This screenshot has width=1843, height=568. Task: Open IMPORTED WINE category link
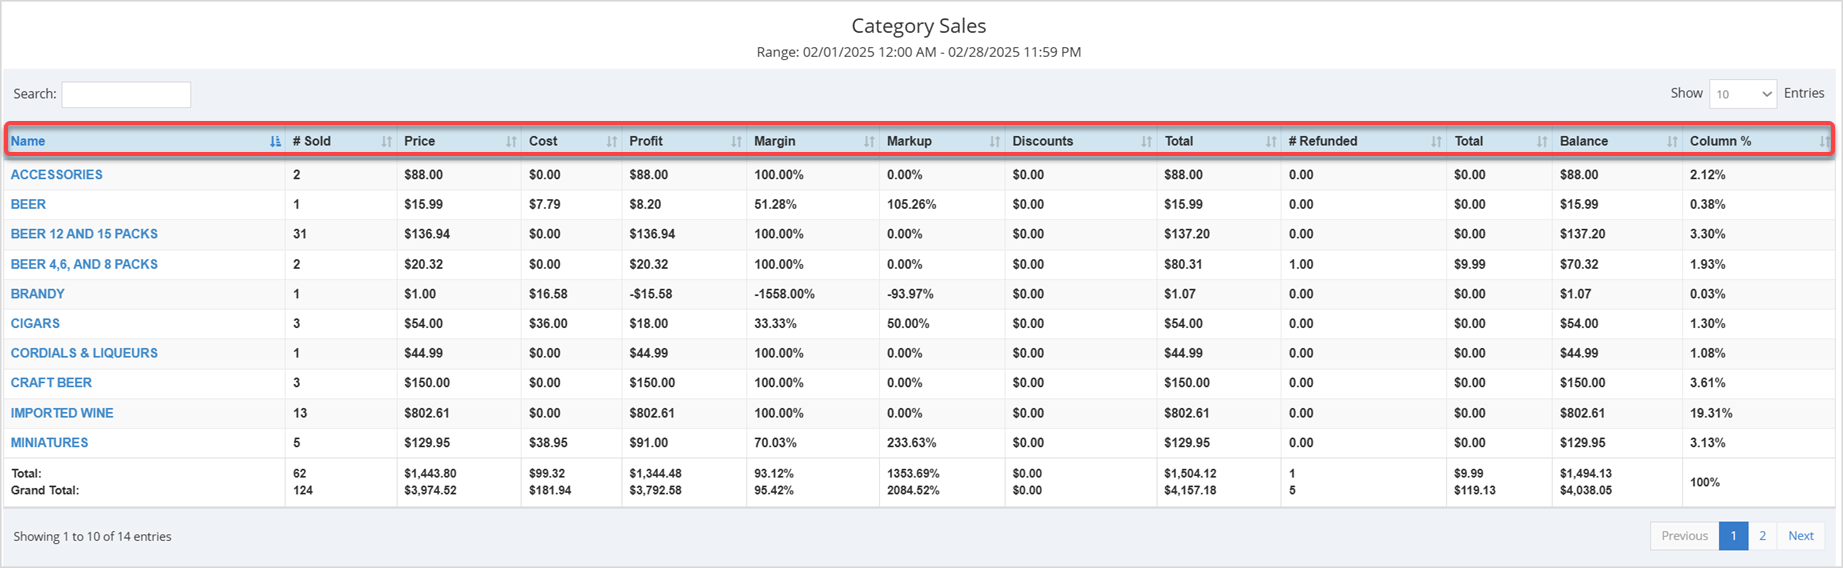(x=62, y=413)
